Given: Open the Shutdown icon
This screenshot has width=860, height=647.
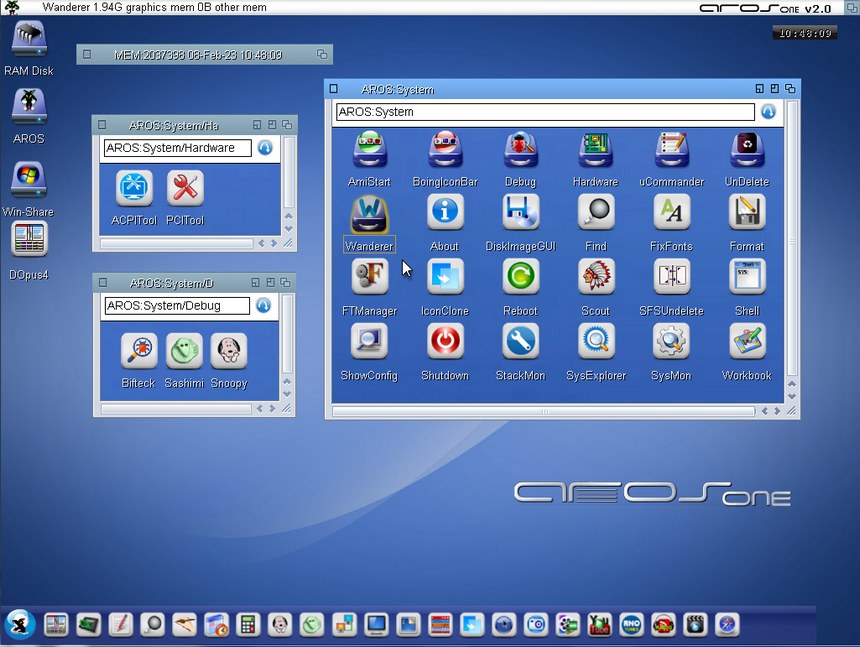Looking at the screenshot, I should 445,342.
